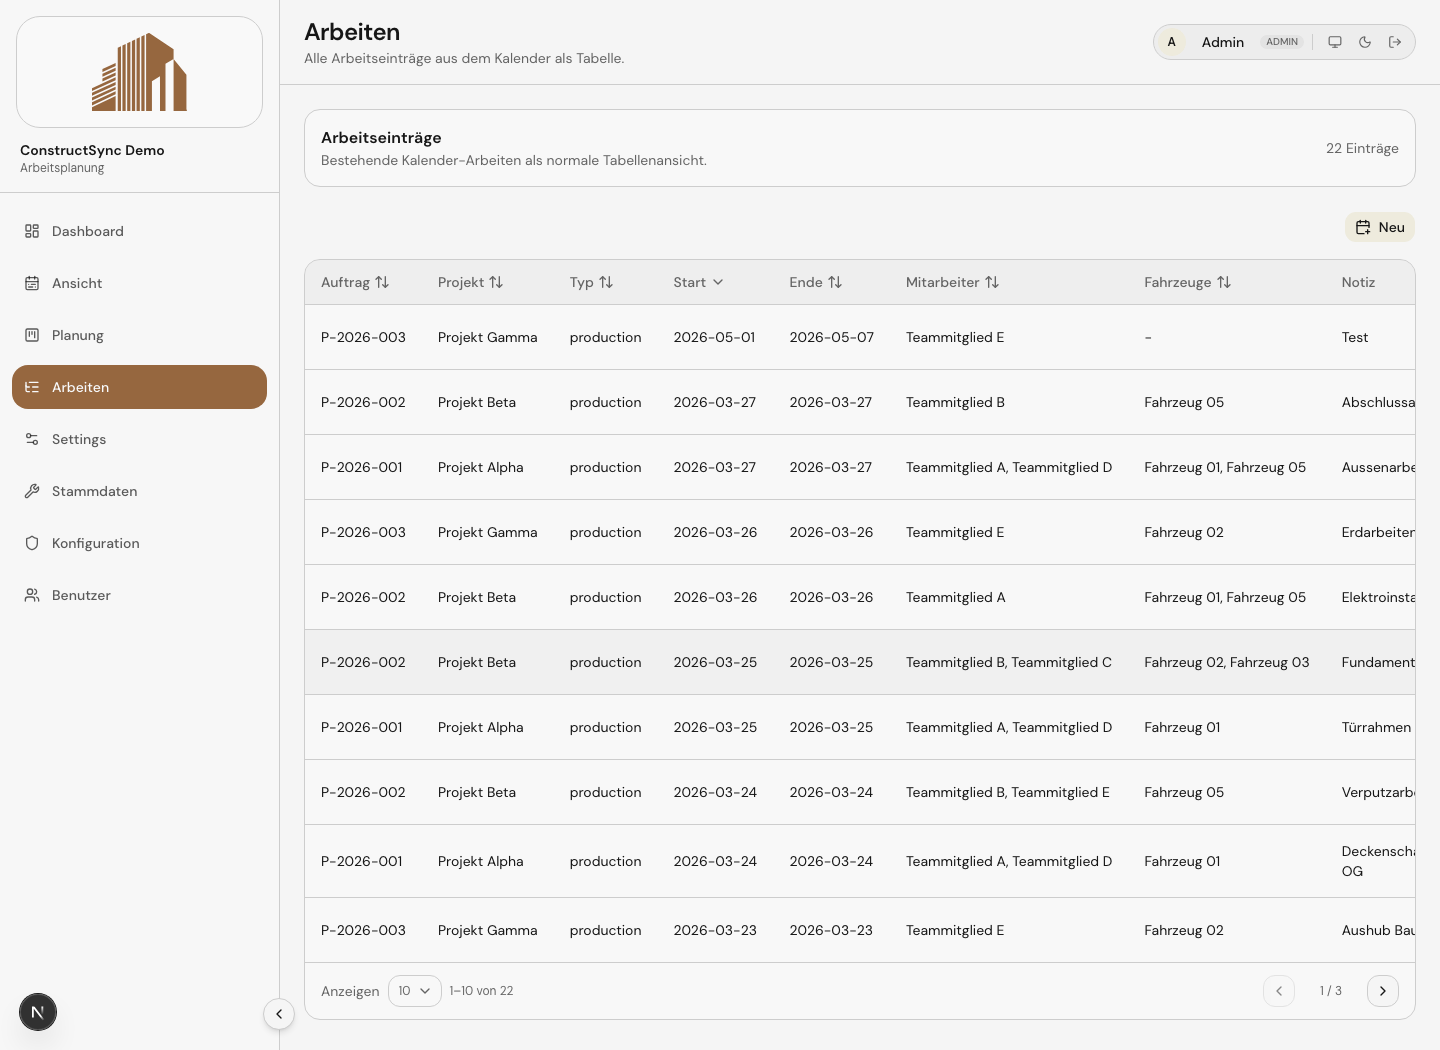The width and height of the screenshot is (1440, 1050).
Task: Click Teammitglied B, Teammitglied C cell
Action: 1008,662
